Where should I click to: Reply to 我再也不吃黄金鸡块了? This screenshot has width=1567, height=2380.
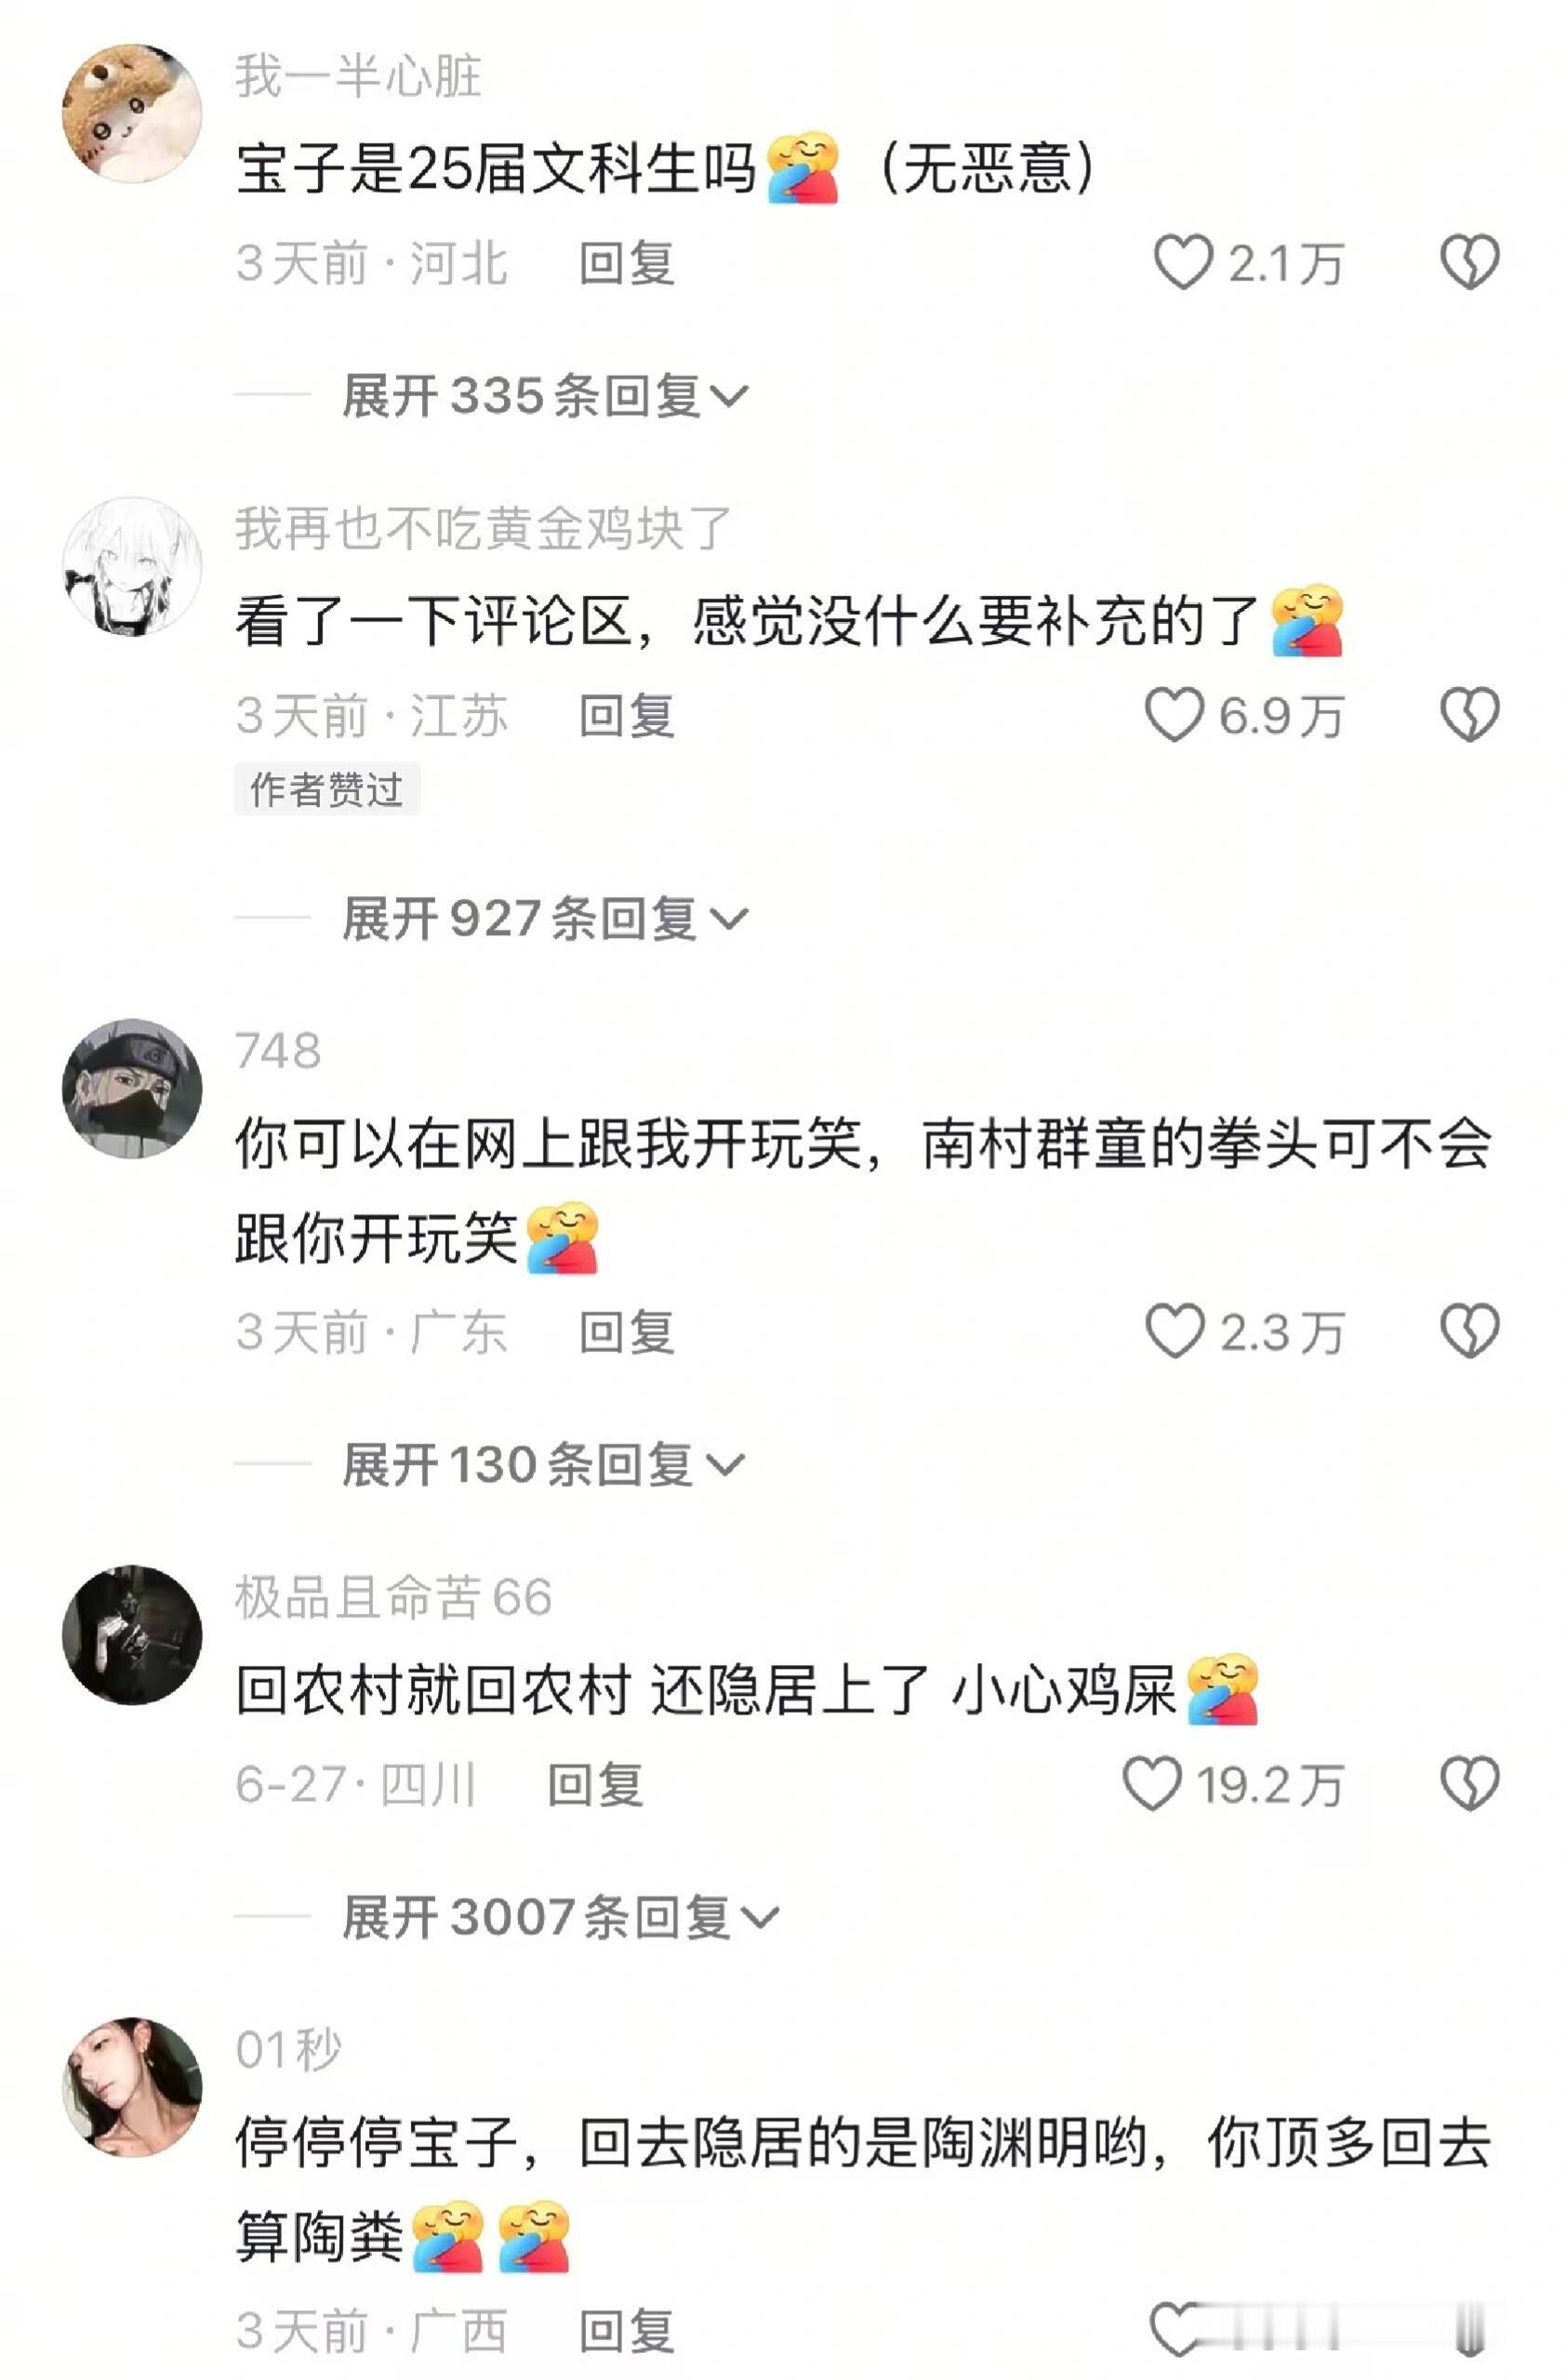pyautogui.click(x=627, y=715)
